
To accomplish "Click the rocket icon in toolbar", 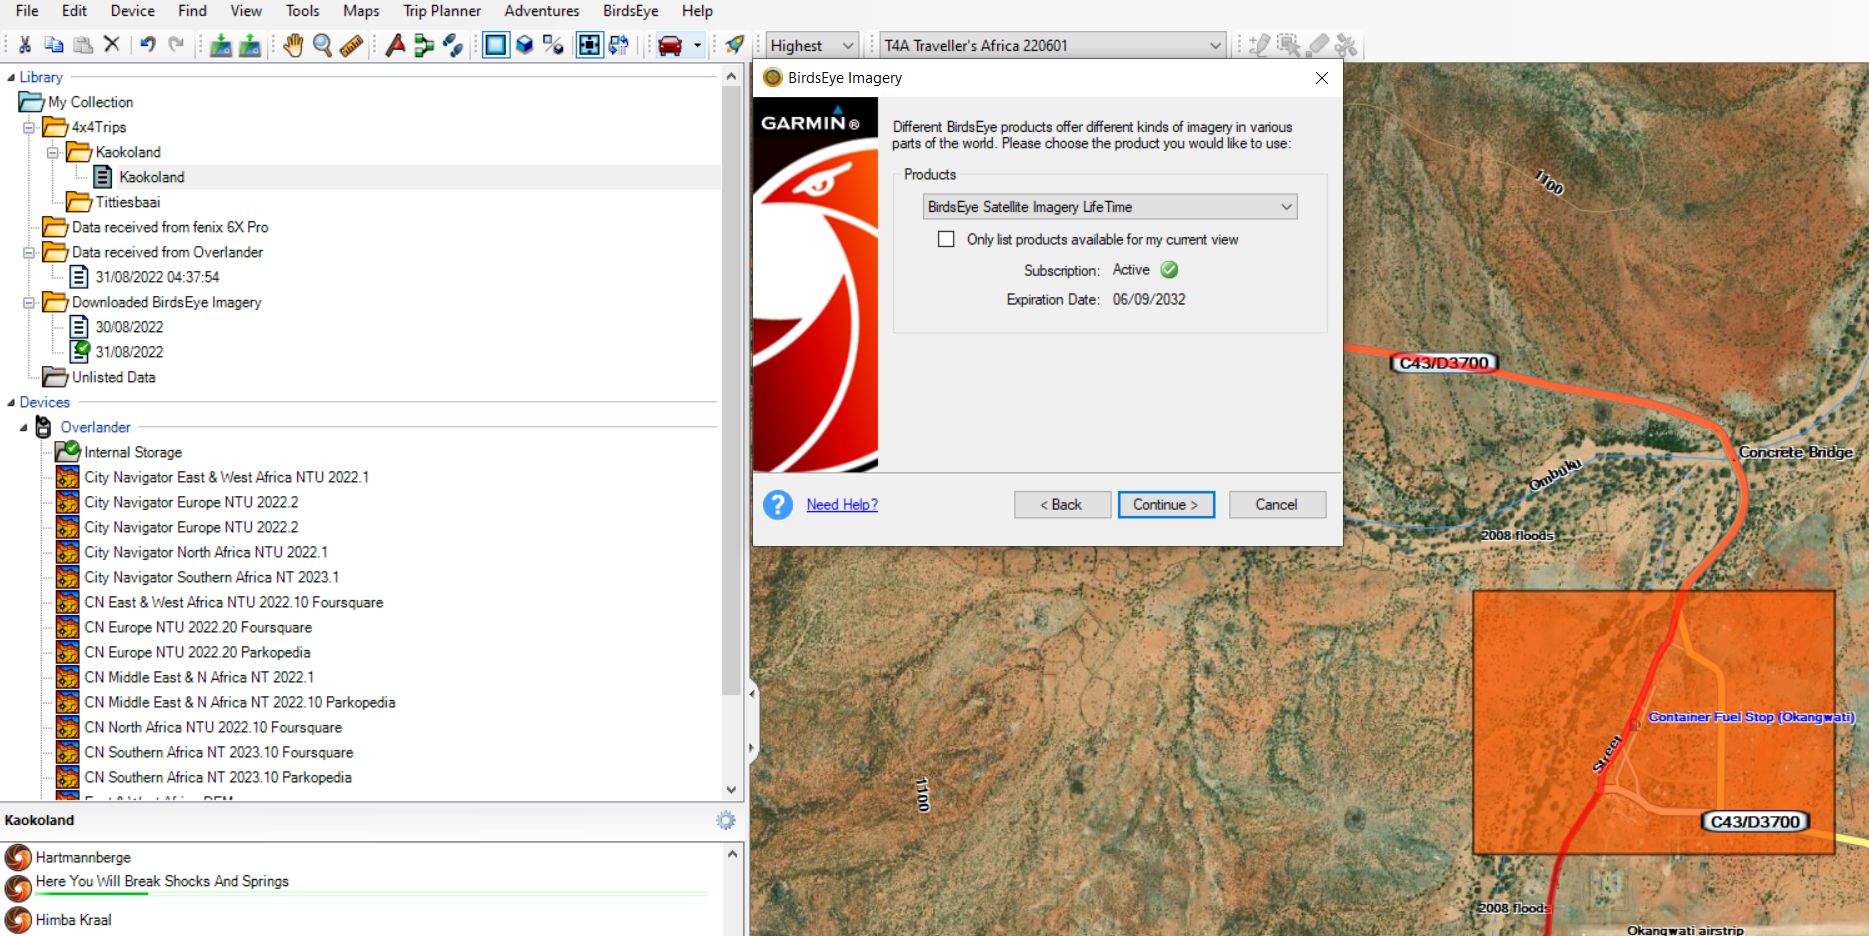I will (x=735, y=45).
